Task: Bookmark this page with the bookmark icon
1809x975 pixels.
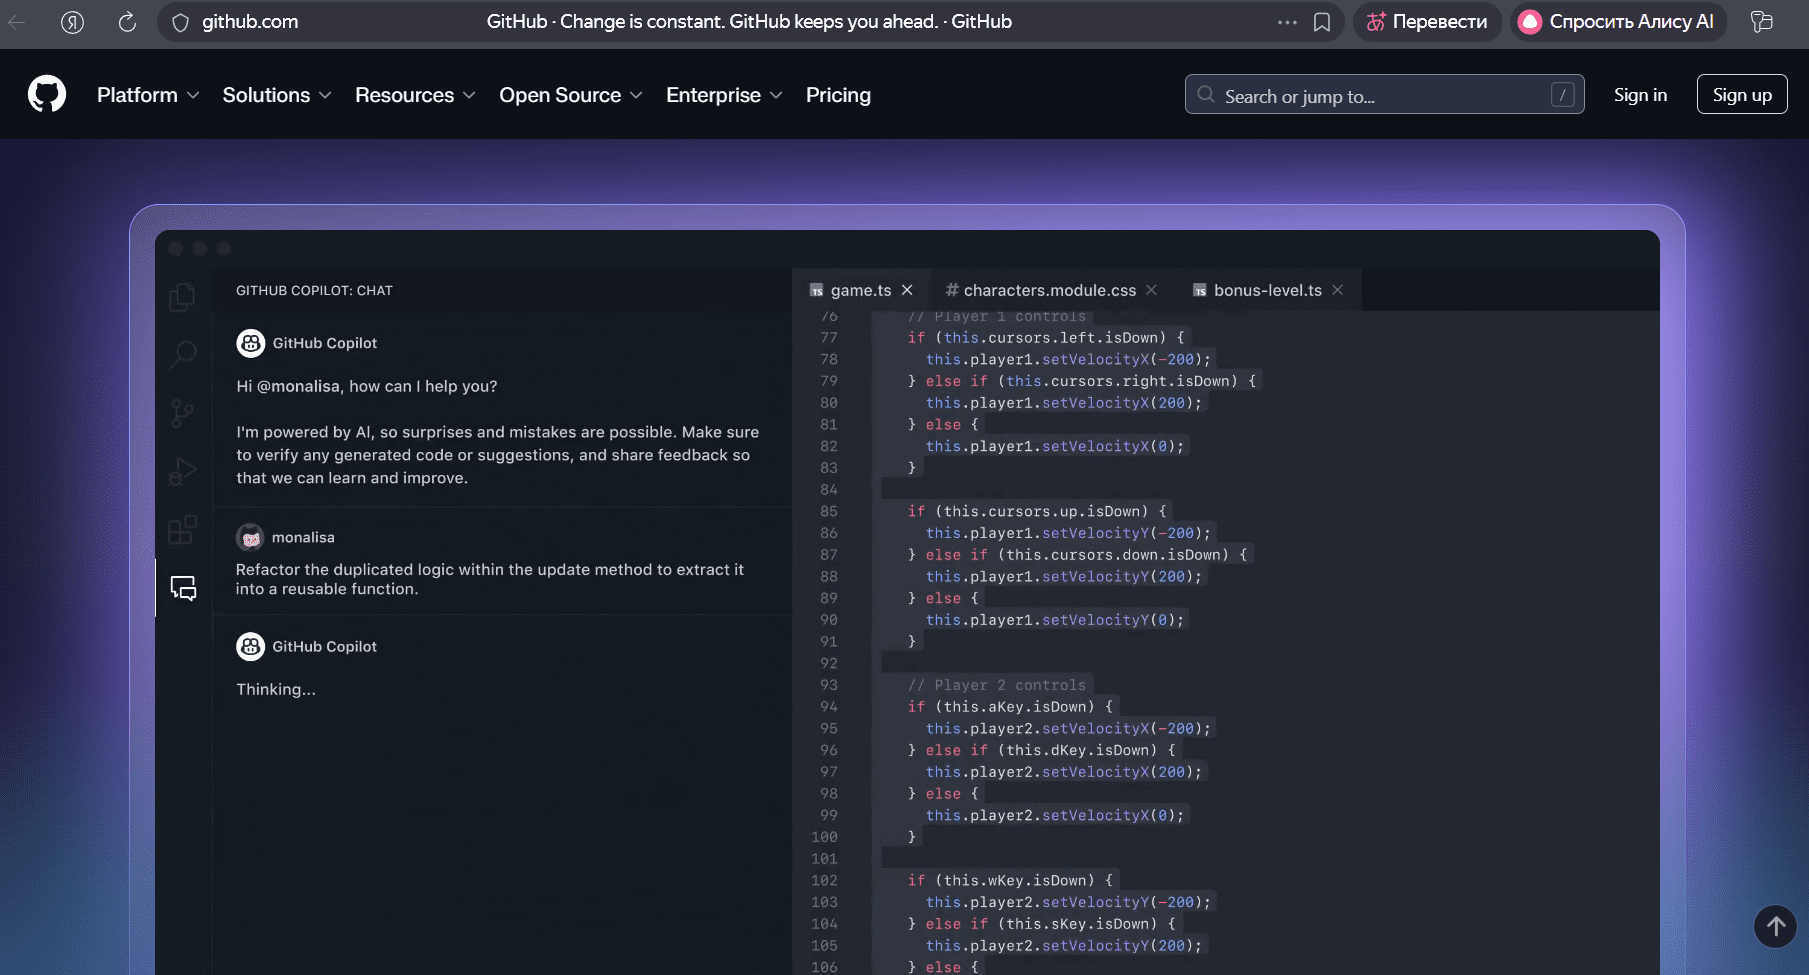Action: point(1322,22)
